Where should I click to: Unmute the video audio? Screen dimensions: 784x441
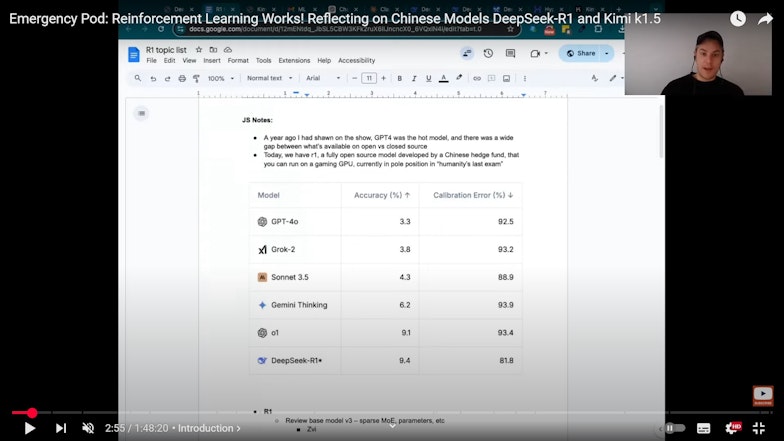pyautogui.click(x=88, y=428)
